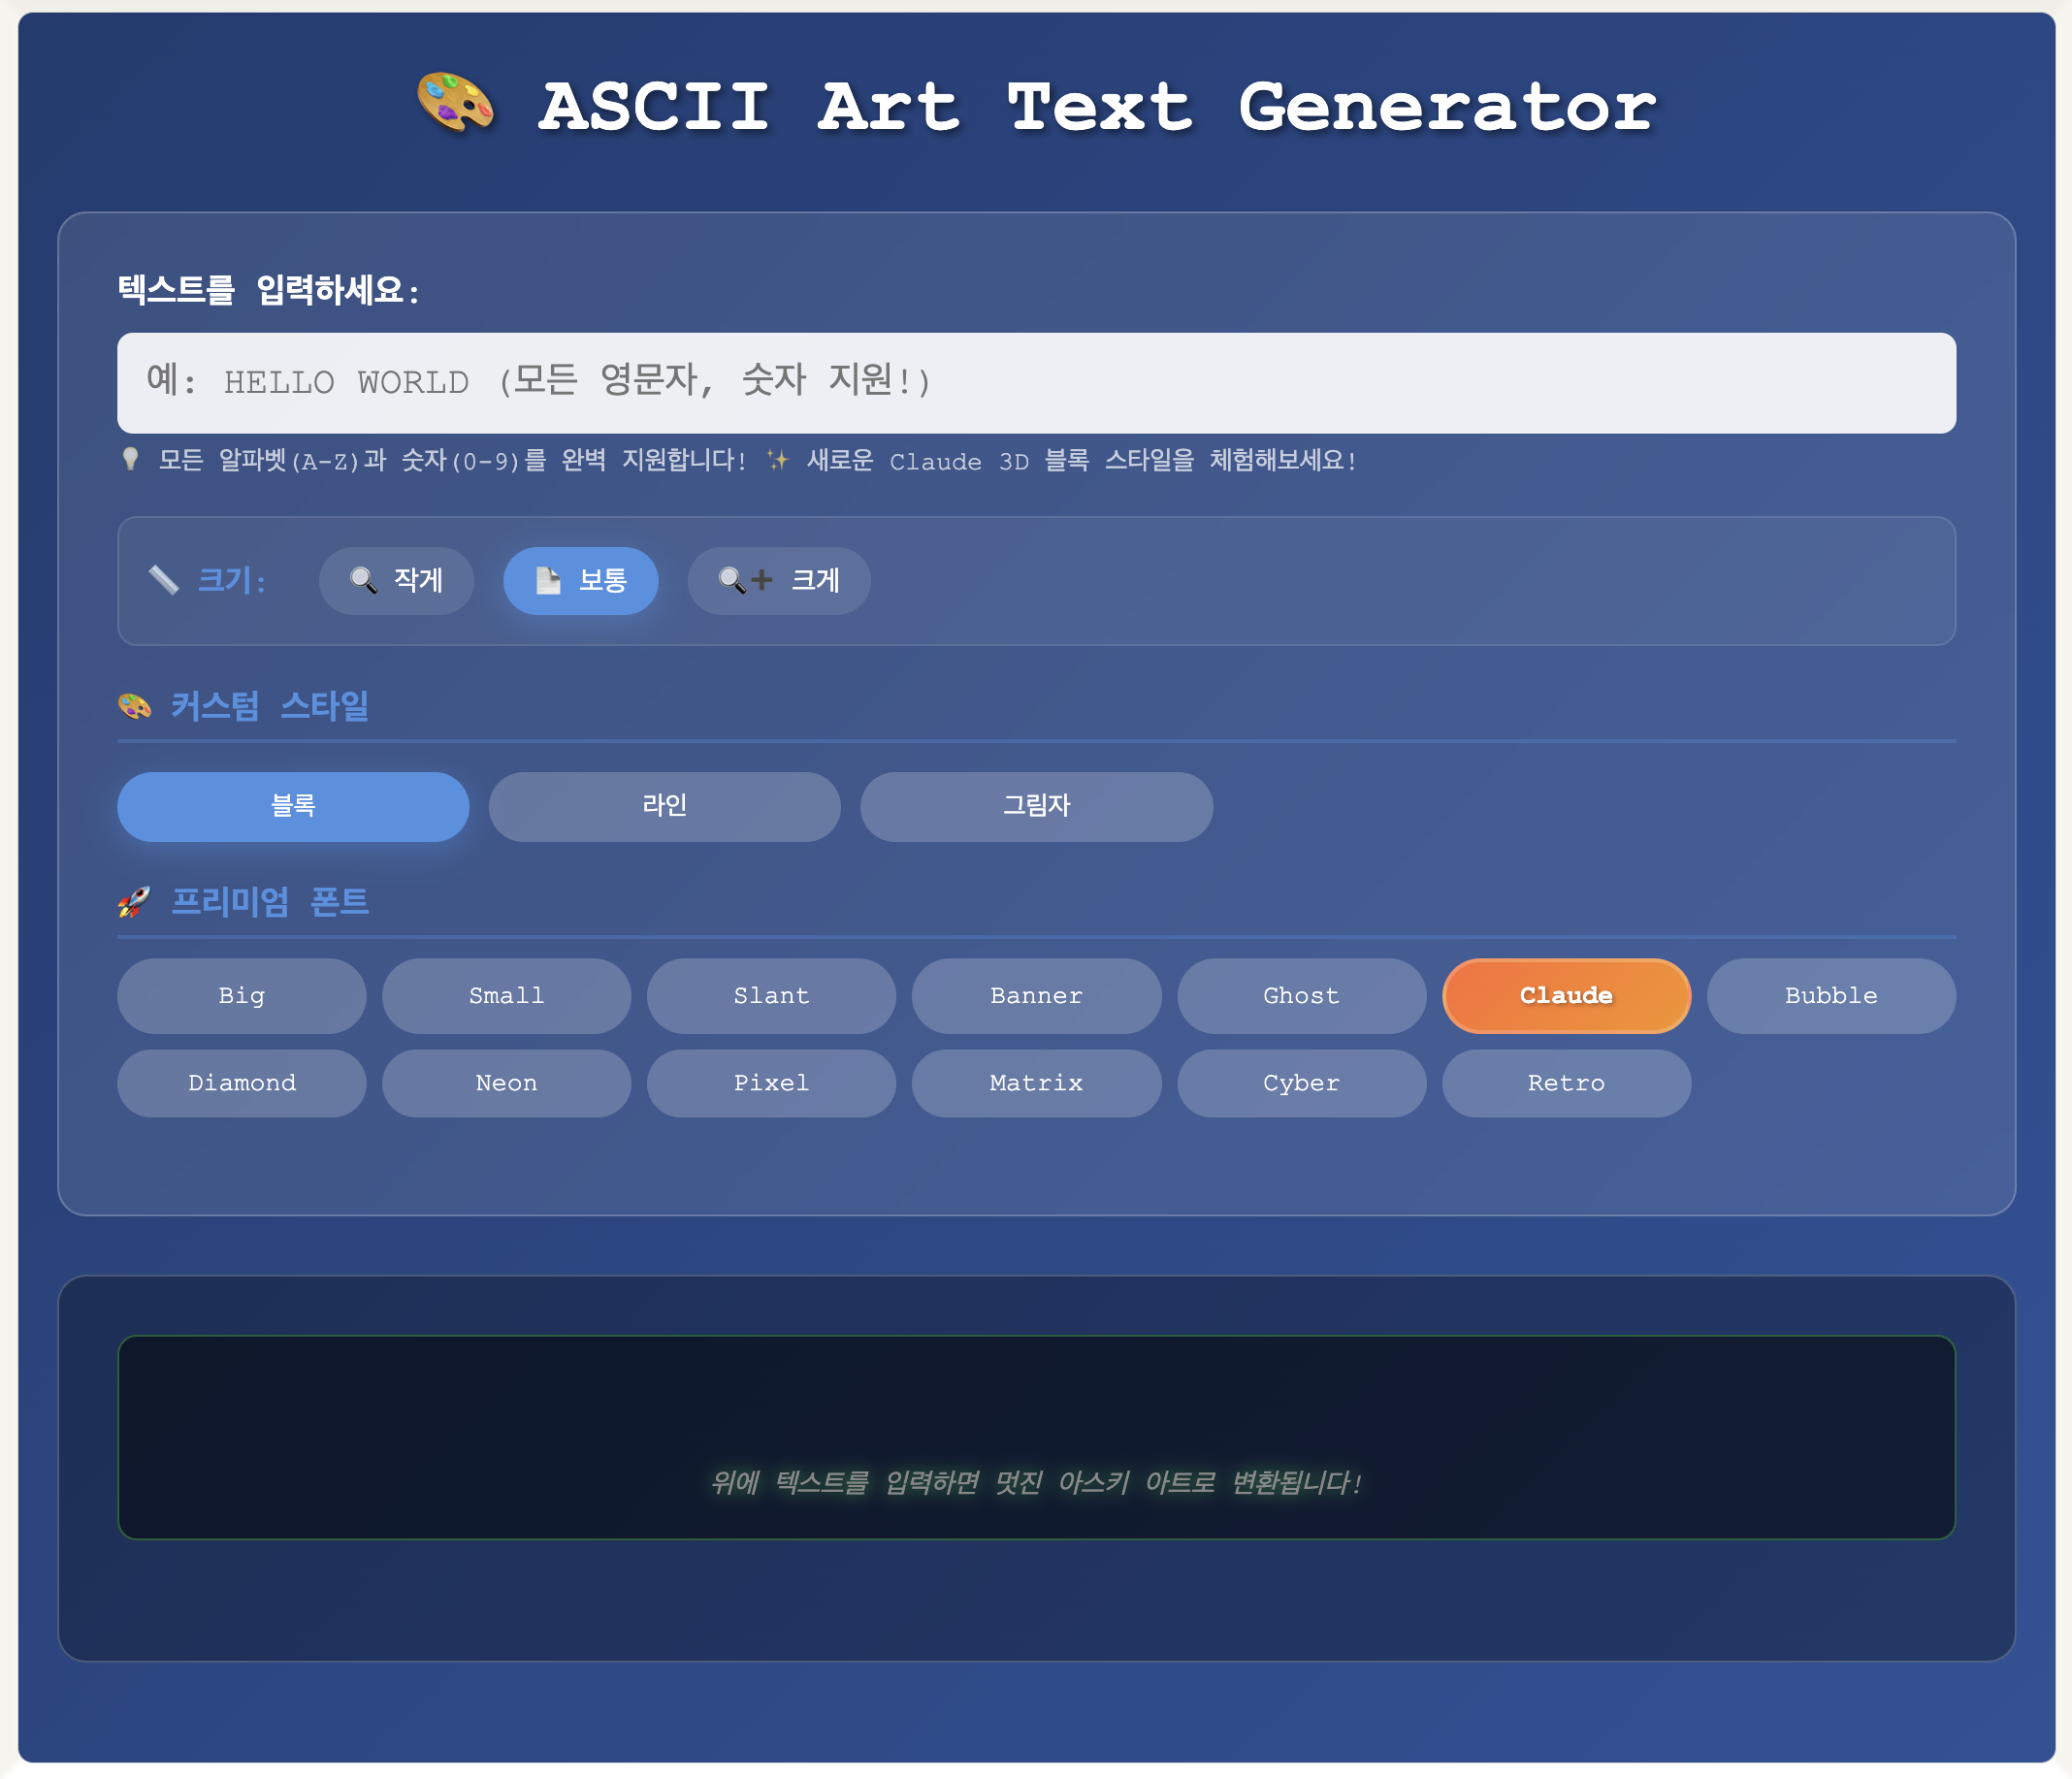The height and width of the screenshot is (1779, 2072).
Task: Click the sparkle icon in the hint line
Action: point(777,460)
